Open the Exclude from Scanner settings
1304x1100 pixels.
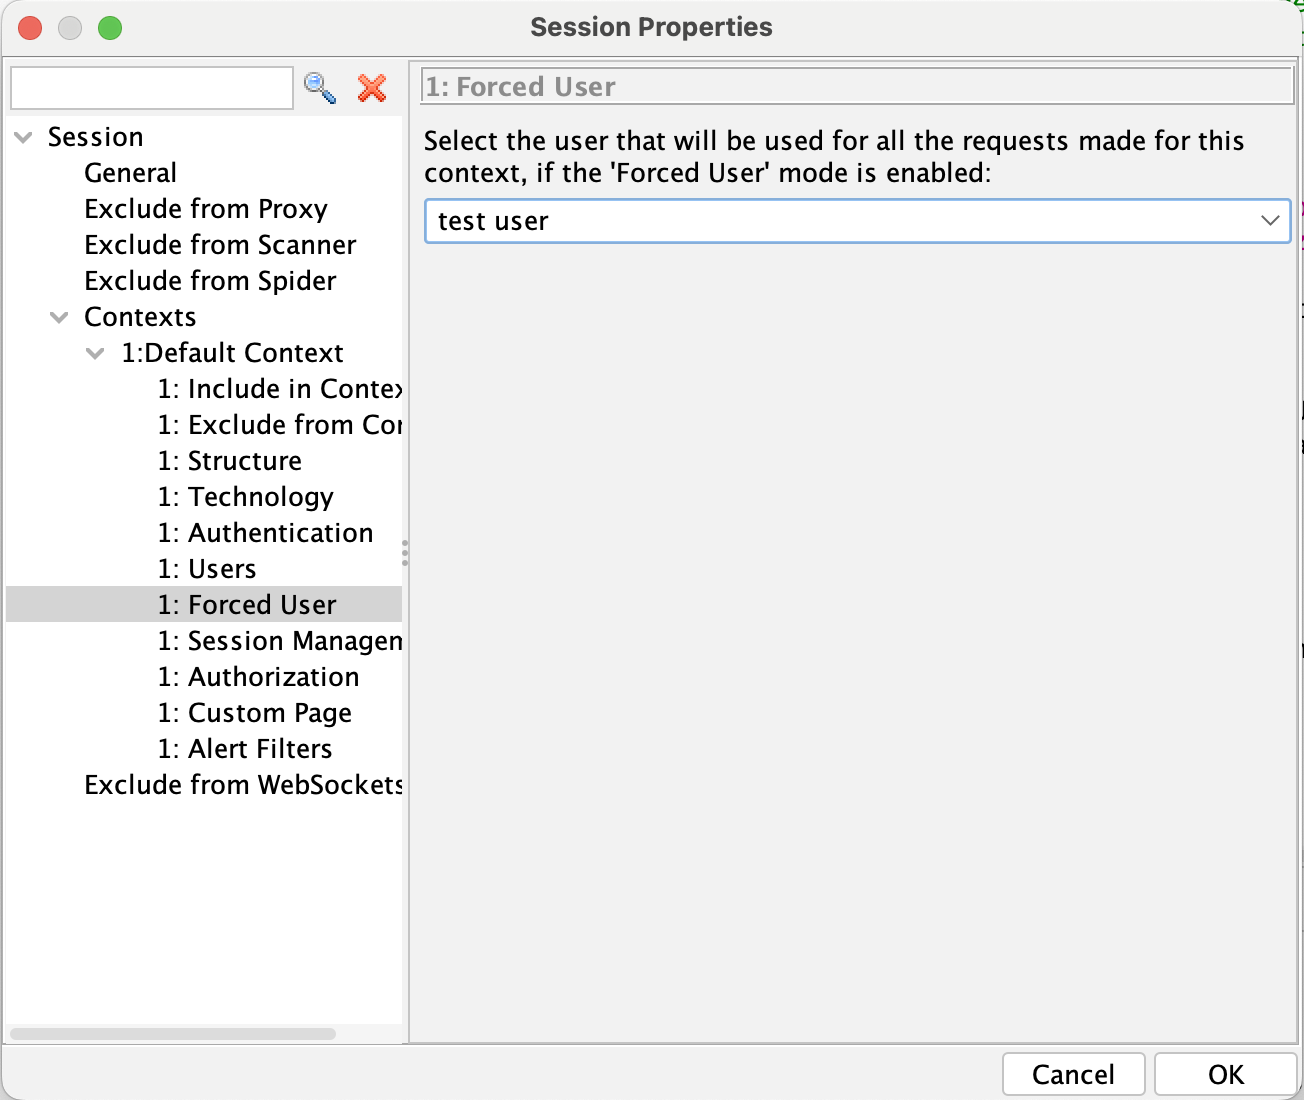pos(220,245)
